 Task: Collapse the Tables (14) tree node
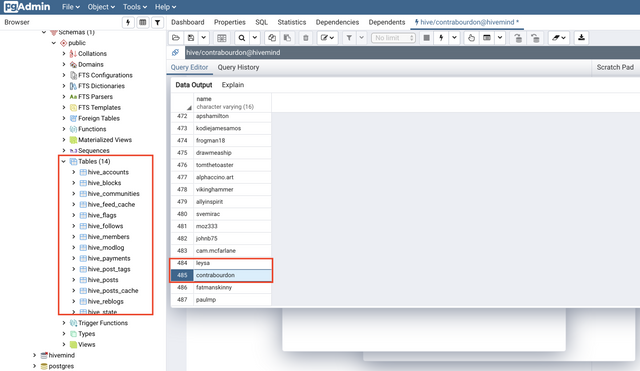64,162
